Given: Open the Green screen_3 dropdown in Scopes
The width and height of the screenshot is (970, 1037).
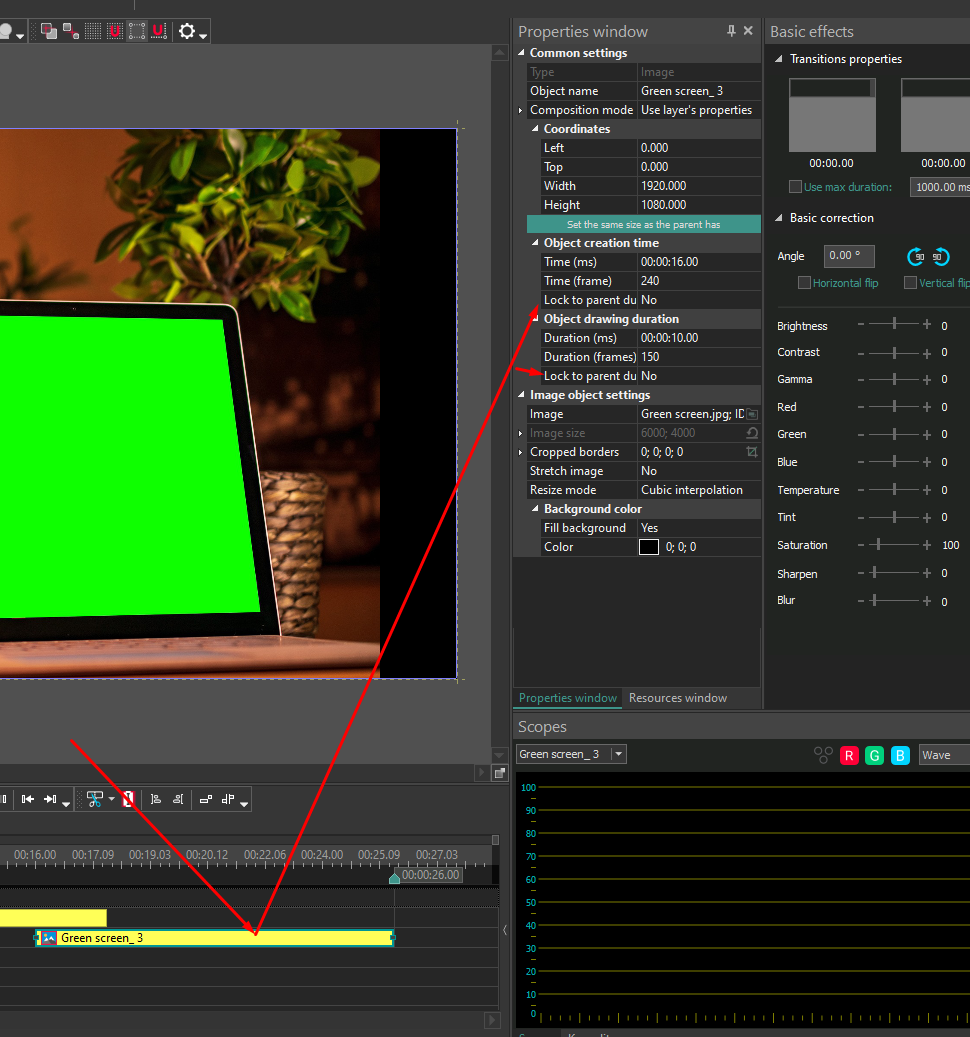Looking at the screenshot, I should (x=619, y=754).
